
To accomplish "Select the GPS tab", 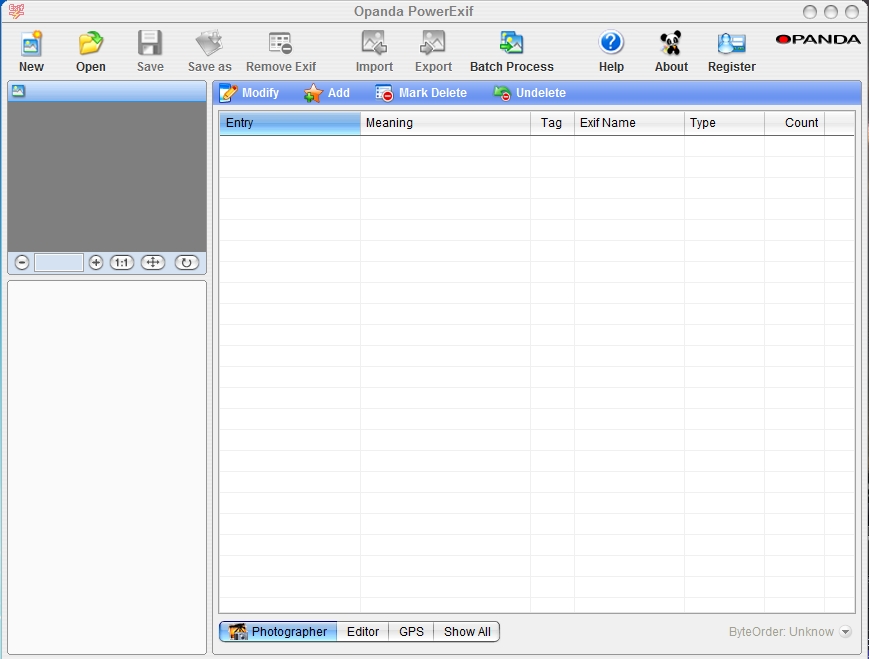I will [x=411, y=632].
